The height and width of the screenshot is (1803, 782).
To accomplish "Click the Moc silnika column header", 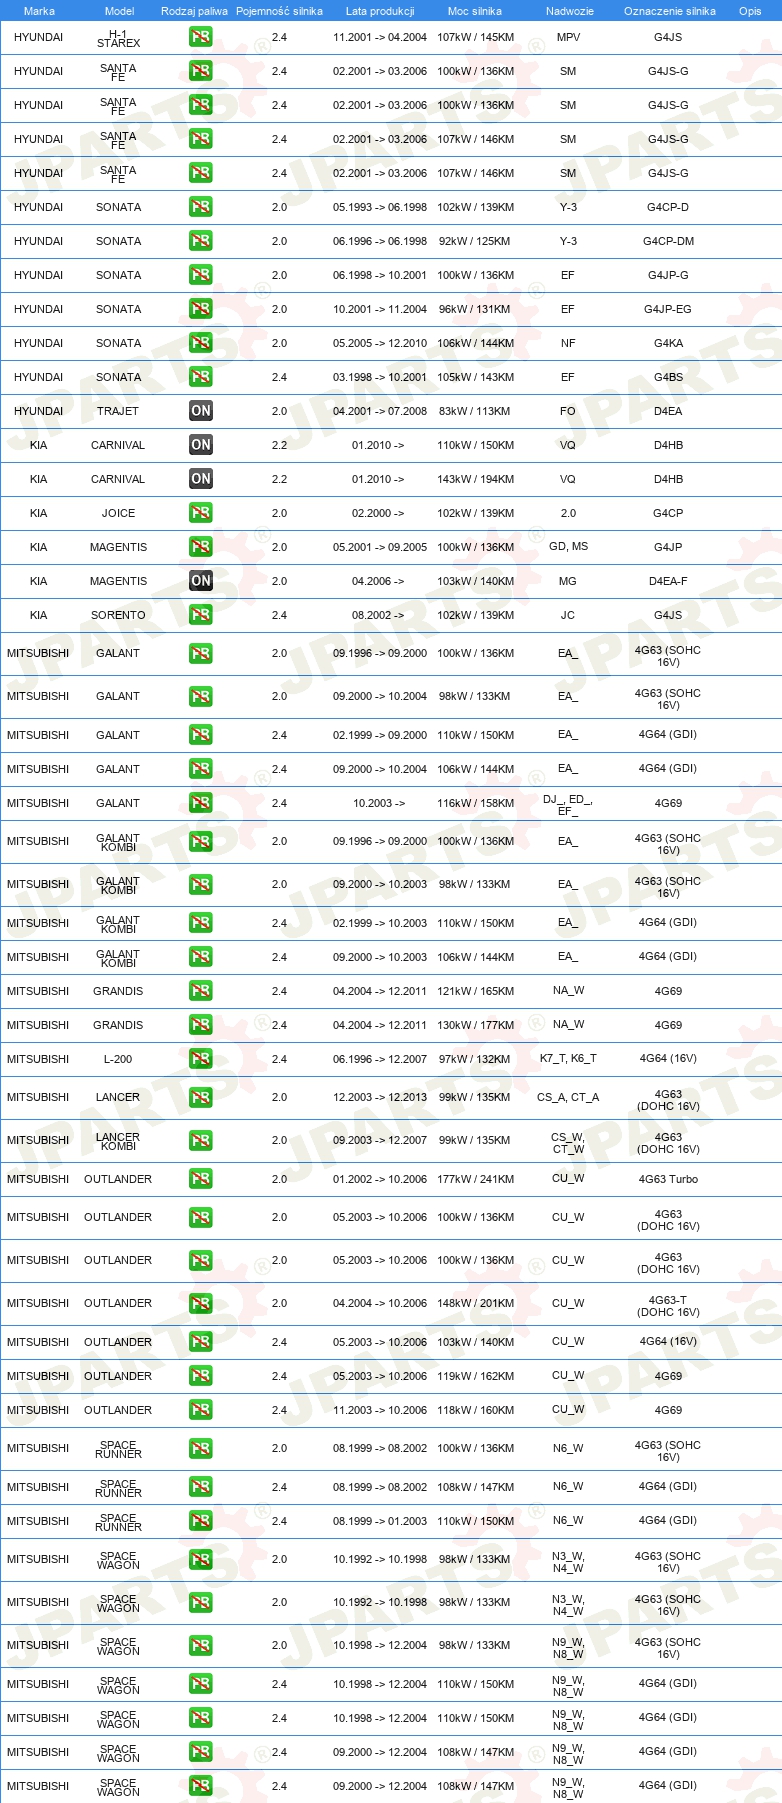I will (x=475, y=11).
